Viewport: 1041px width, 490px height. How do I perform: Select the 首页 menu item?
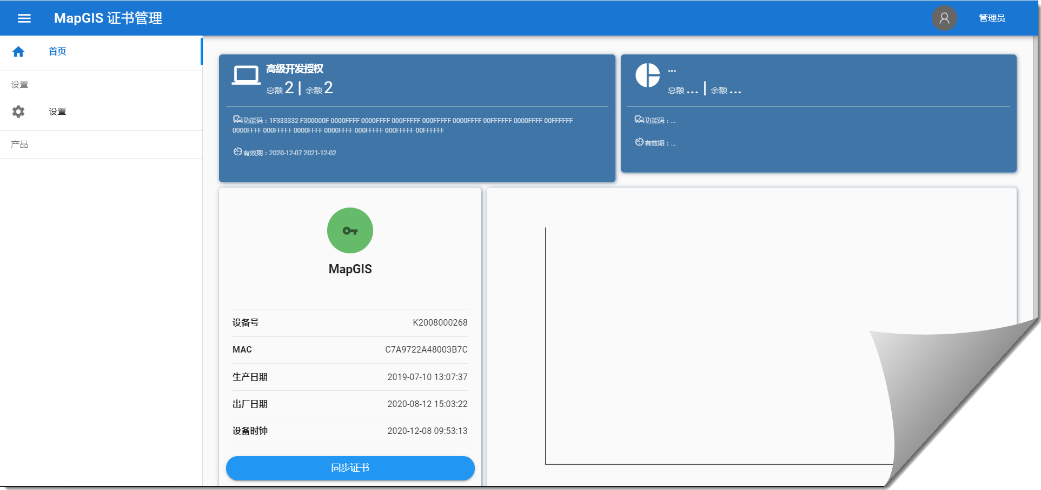[58, 51]
